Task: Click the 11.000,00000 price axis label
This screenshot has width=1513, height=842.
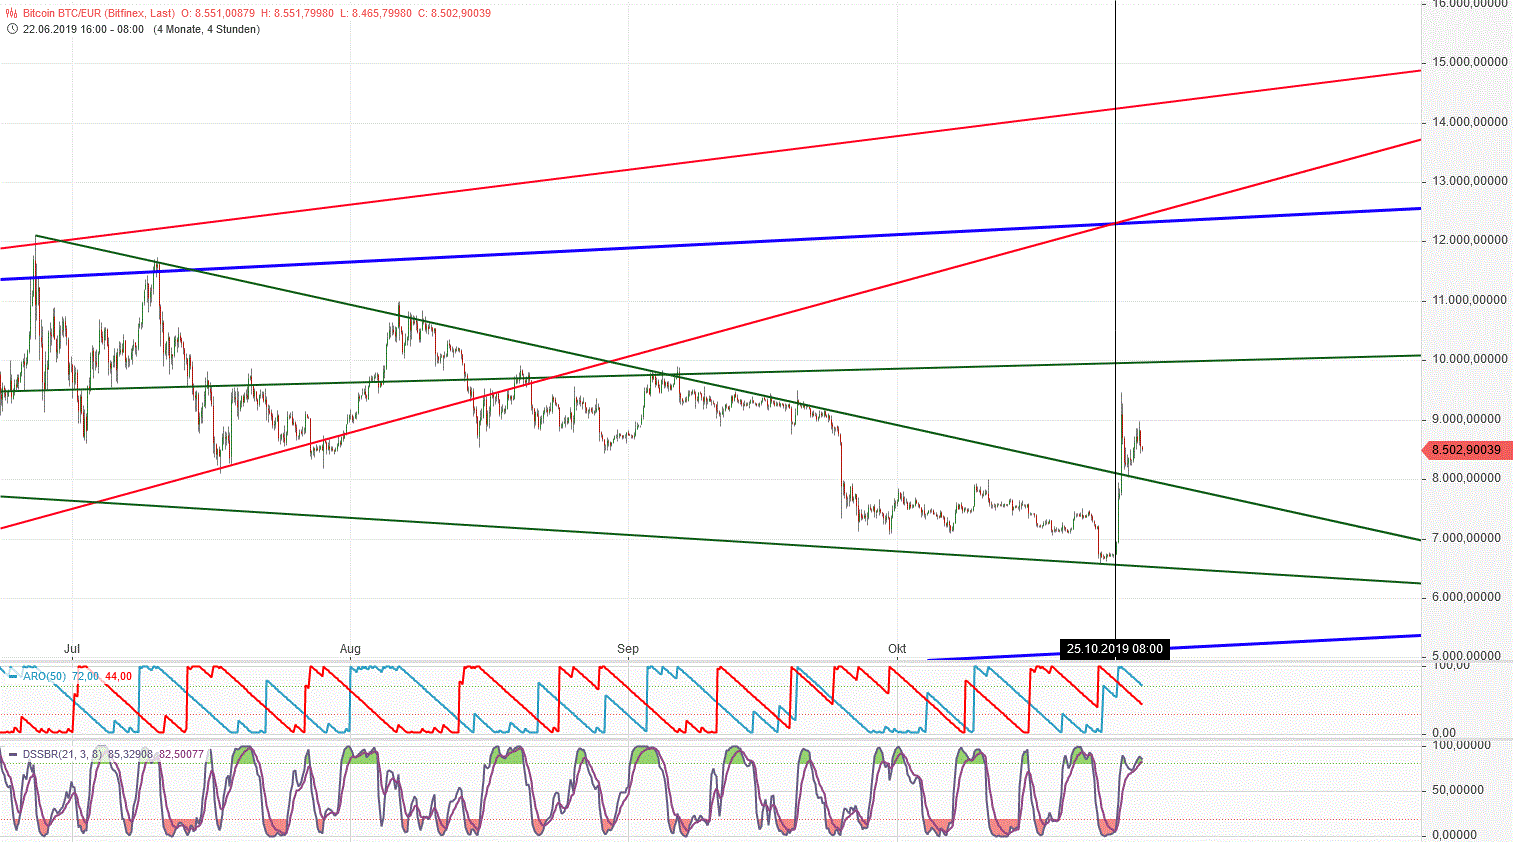Action: point(1470,300)
